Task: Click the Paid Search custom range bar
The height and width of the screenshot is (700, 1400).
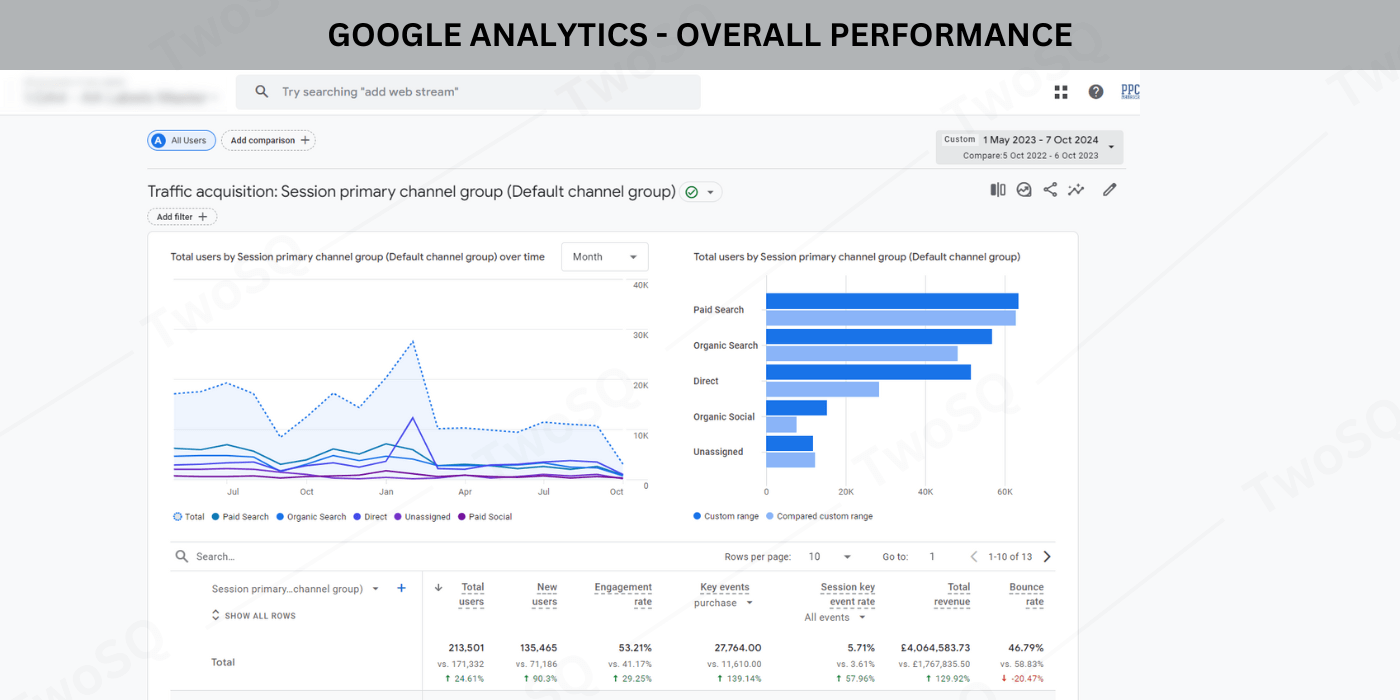Action: click(891, 301)
